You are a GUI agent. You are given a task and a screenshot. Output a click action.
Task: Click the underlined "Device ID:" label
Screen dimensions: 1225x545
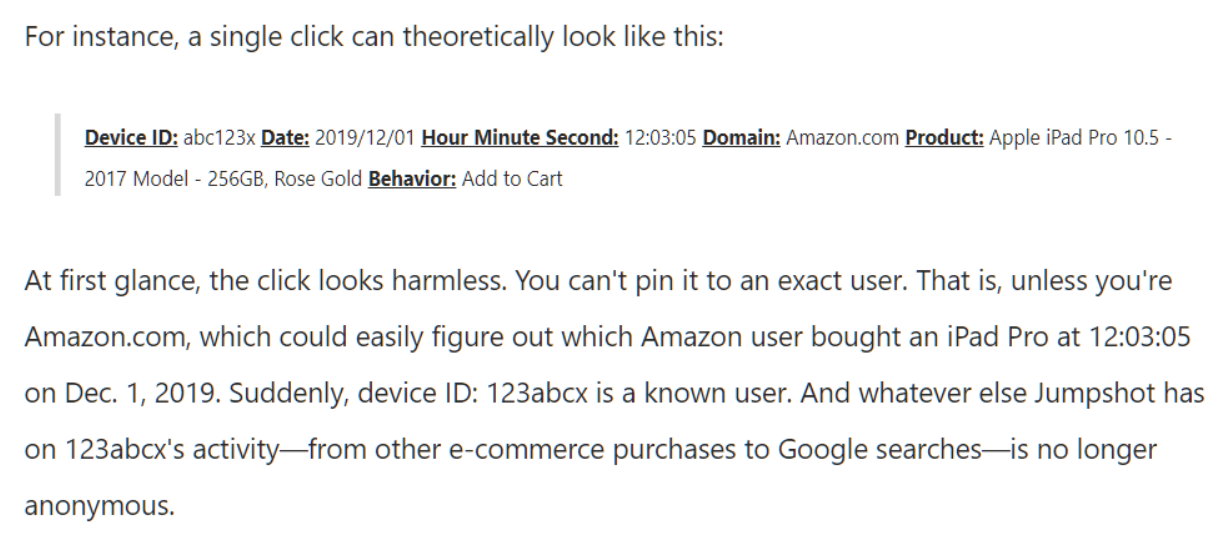pos(131,138)
